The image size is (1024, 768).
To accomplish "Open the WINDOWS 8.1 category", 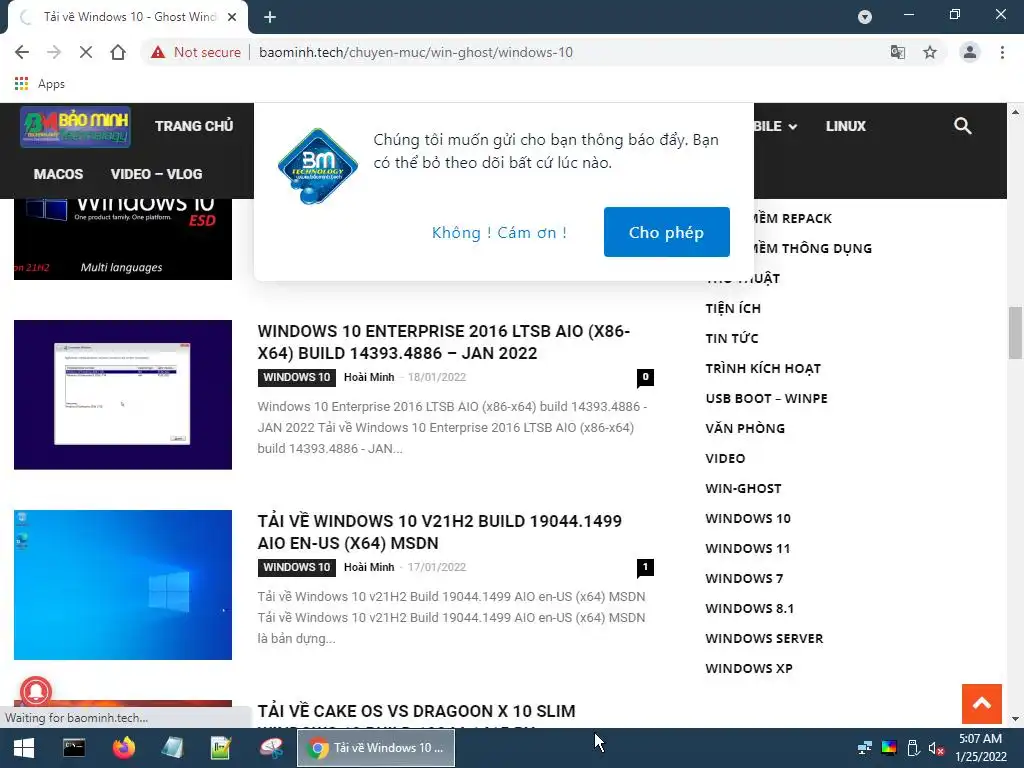I will coord(750,609).
